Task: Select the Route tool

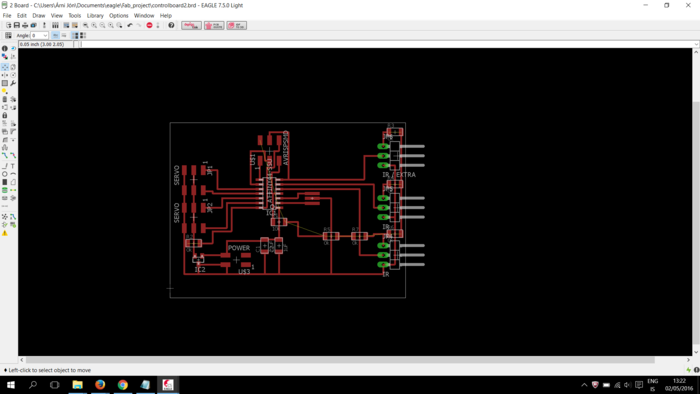Action: point(5,155)
